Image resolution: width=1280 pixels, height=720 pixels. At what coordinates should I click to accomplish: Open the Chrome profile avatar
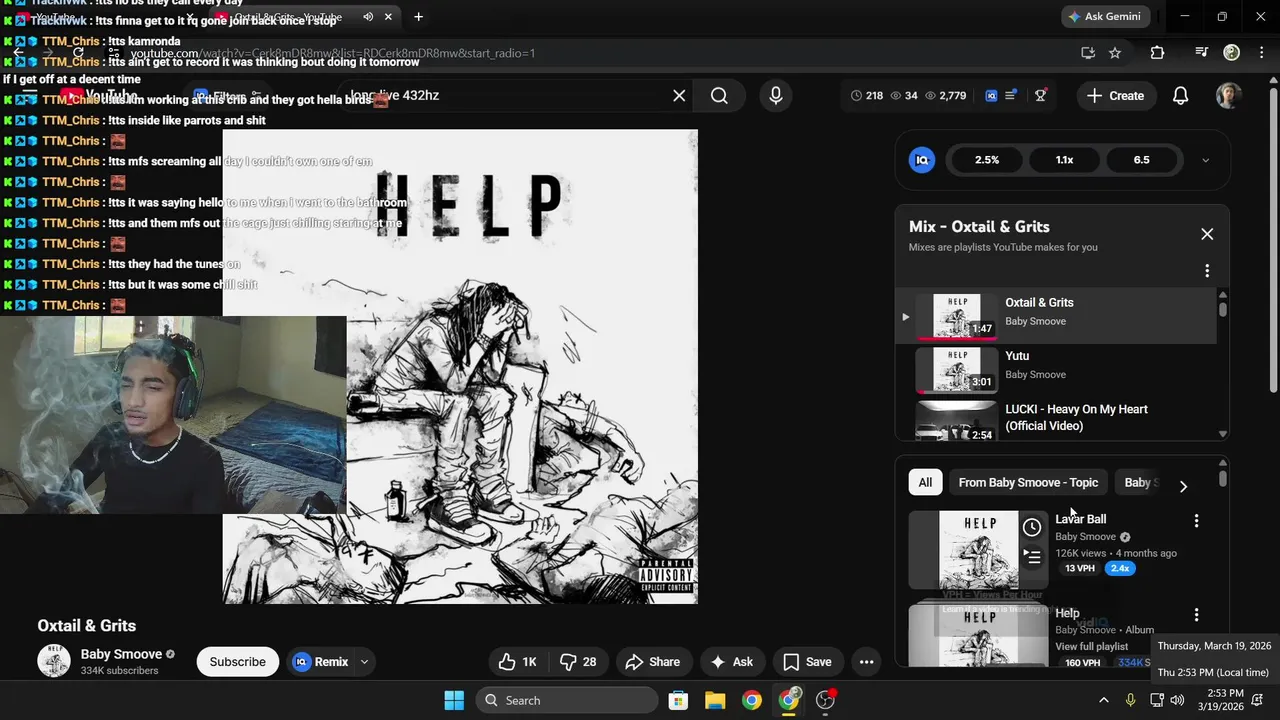pos(1232,53)
